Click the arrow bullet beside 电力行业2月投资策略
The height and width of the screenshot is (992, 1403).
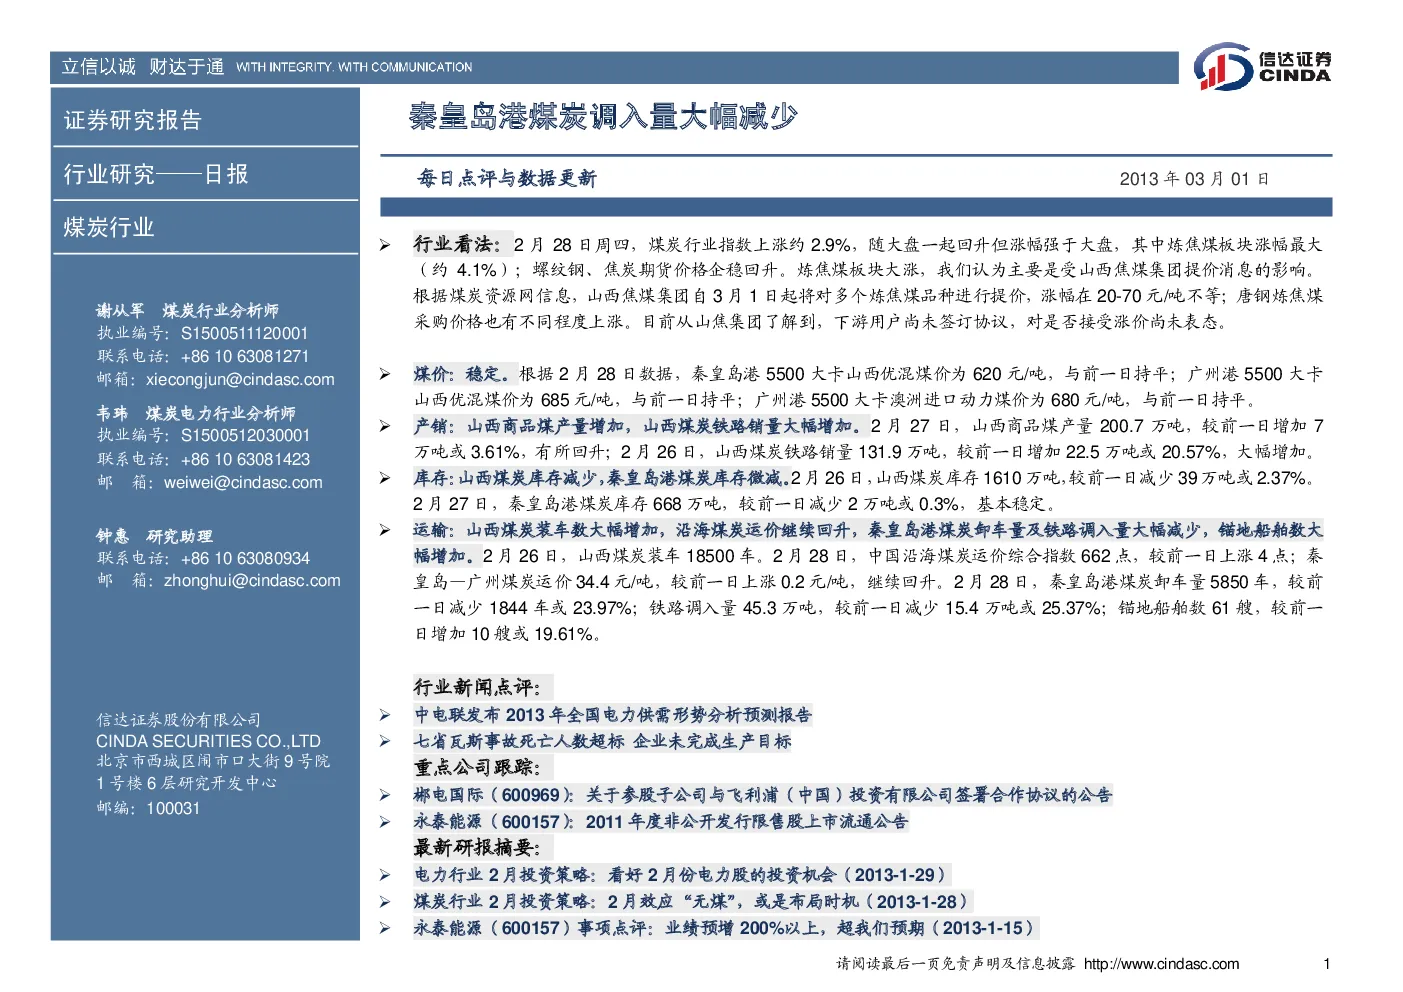point(385,875)
